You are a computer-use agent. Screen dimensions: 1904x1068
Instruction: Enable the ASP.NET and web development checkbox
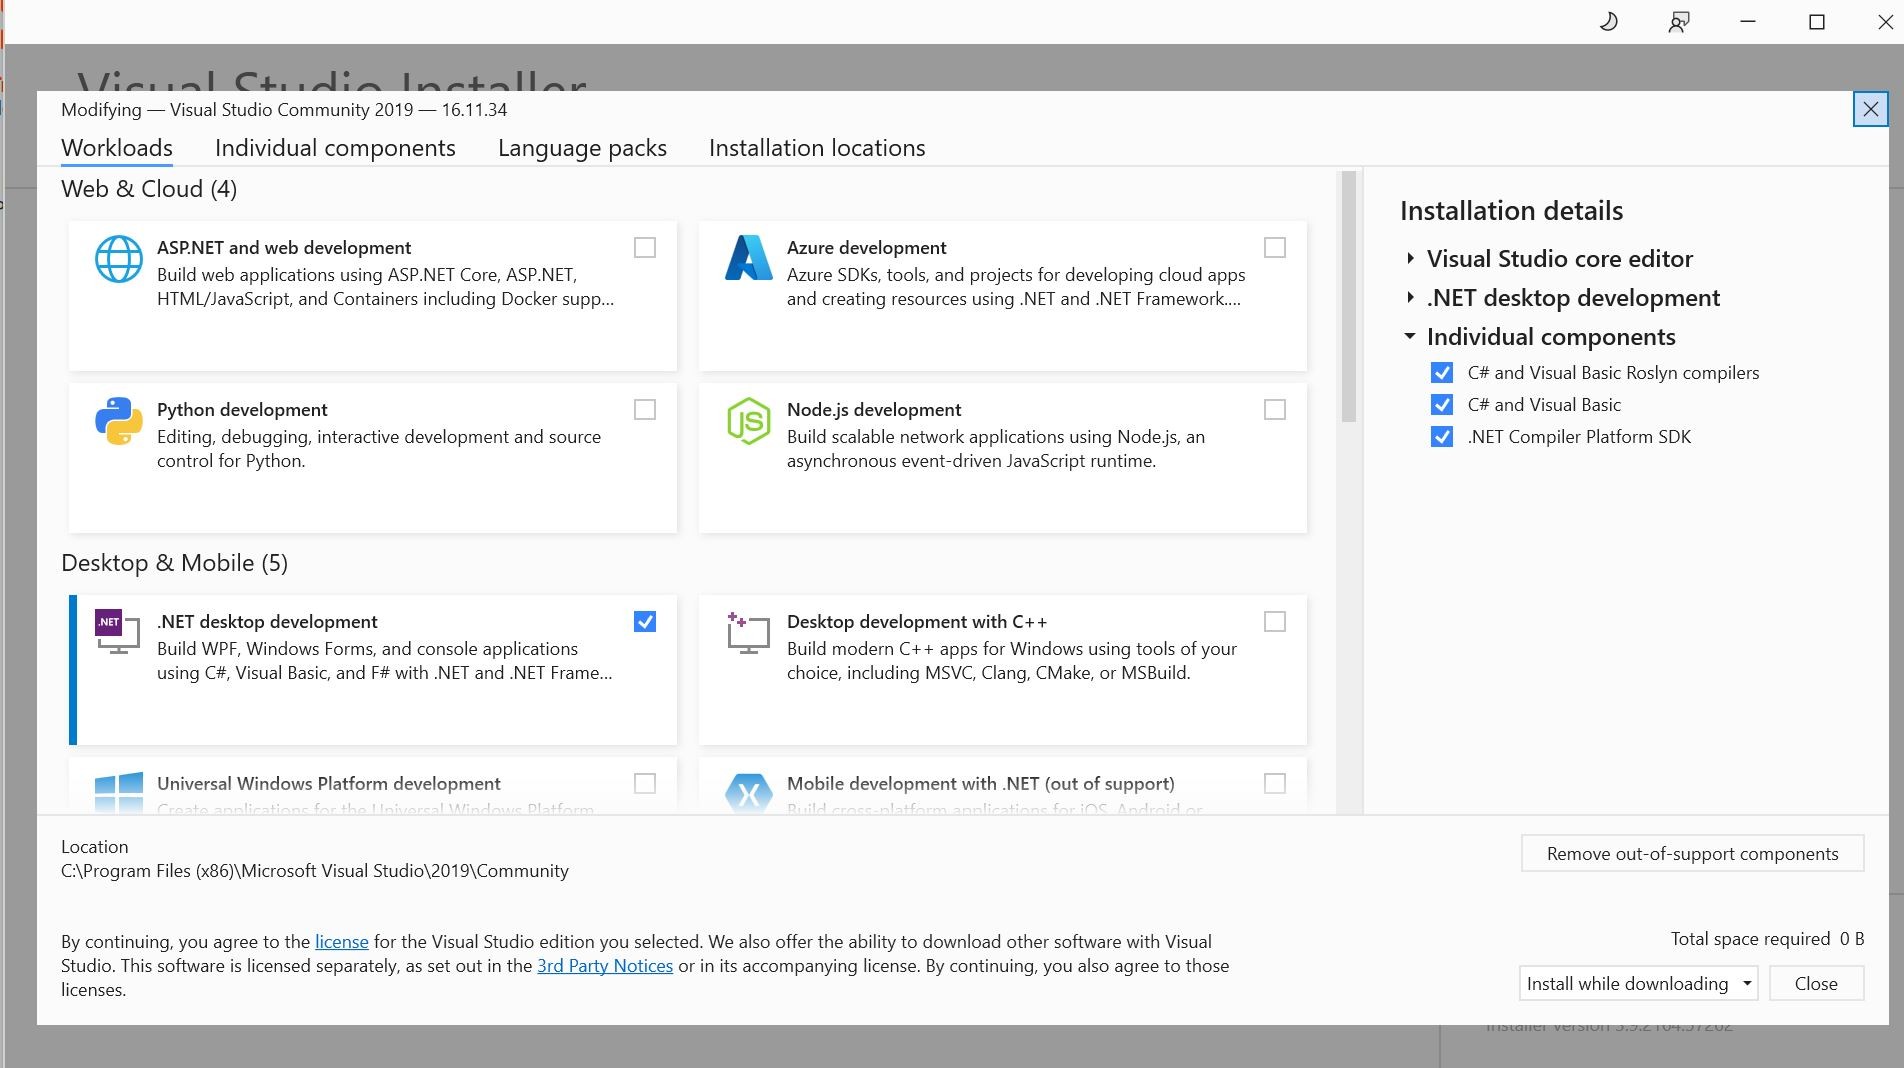tap(645, 248)
